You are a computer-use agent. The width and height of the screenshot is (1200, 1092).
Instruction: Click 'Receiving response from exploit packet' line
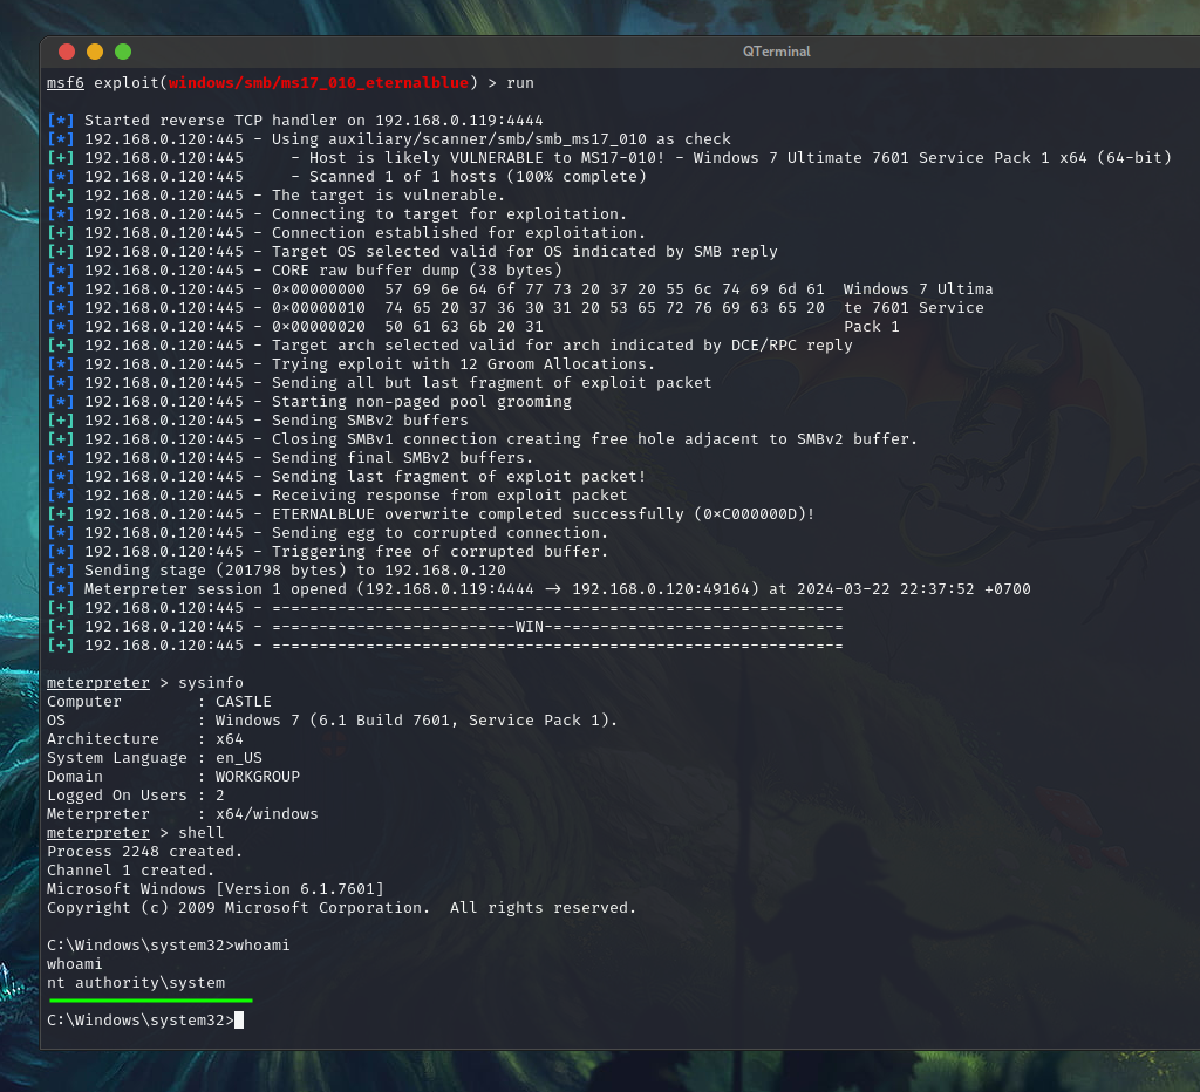[x=337, y=495]
